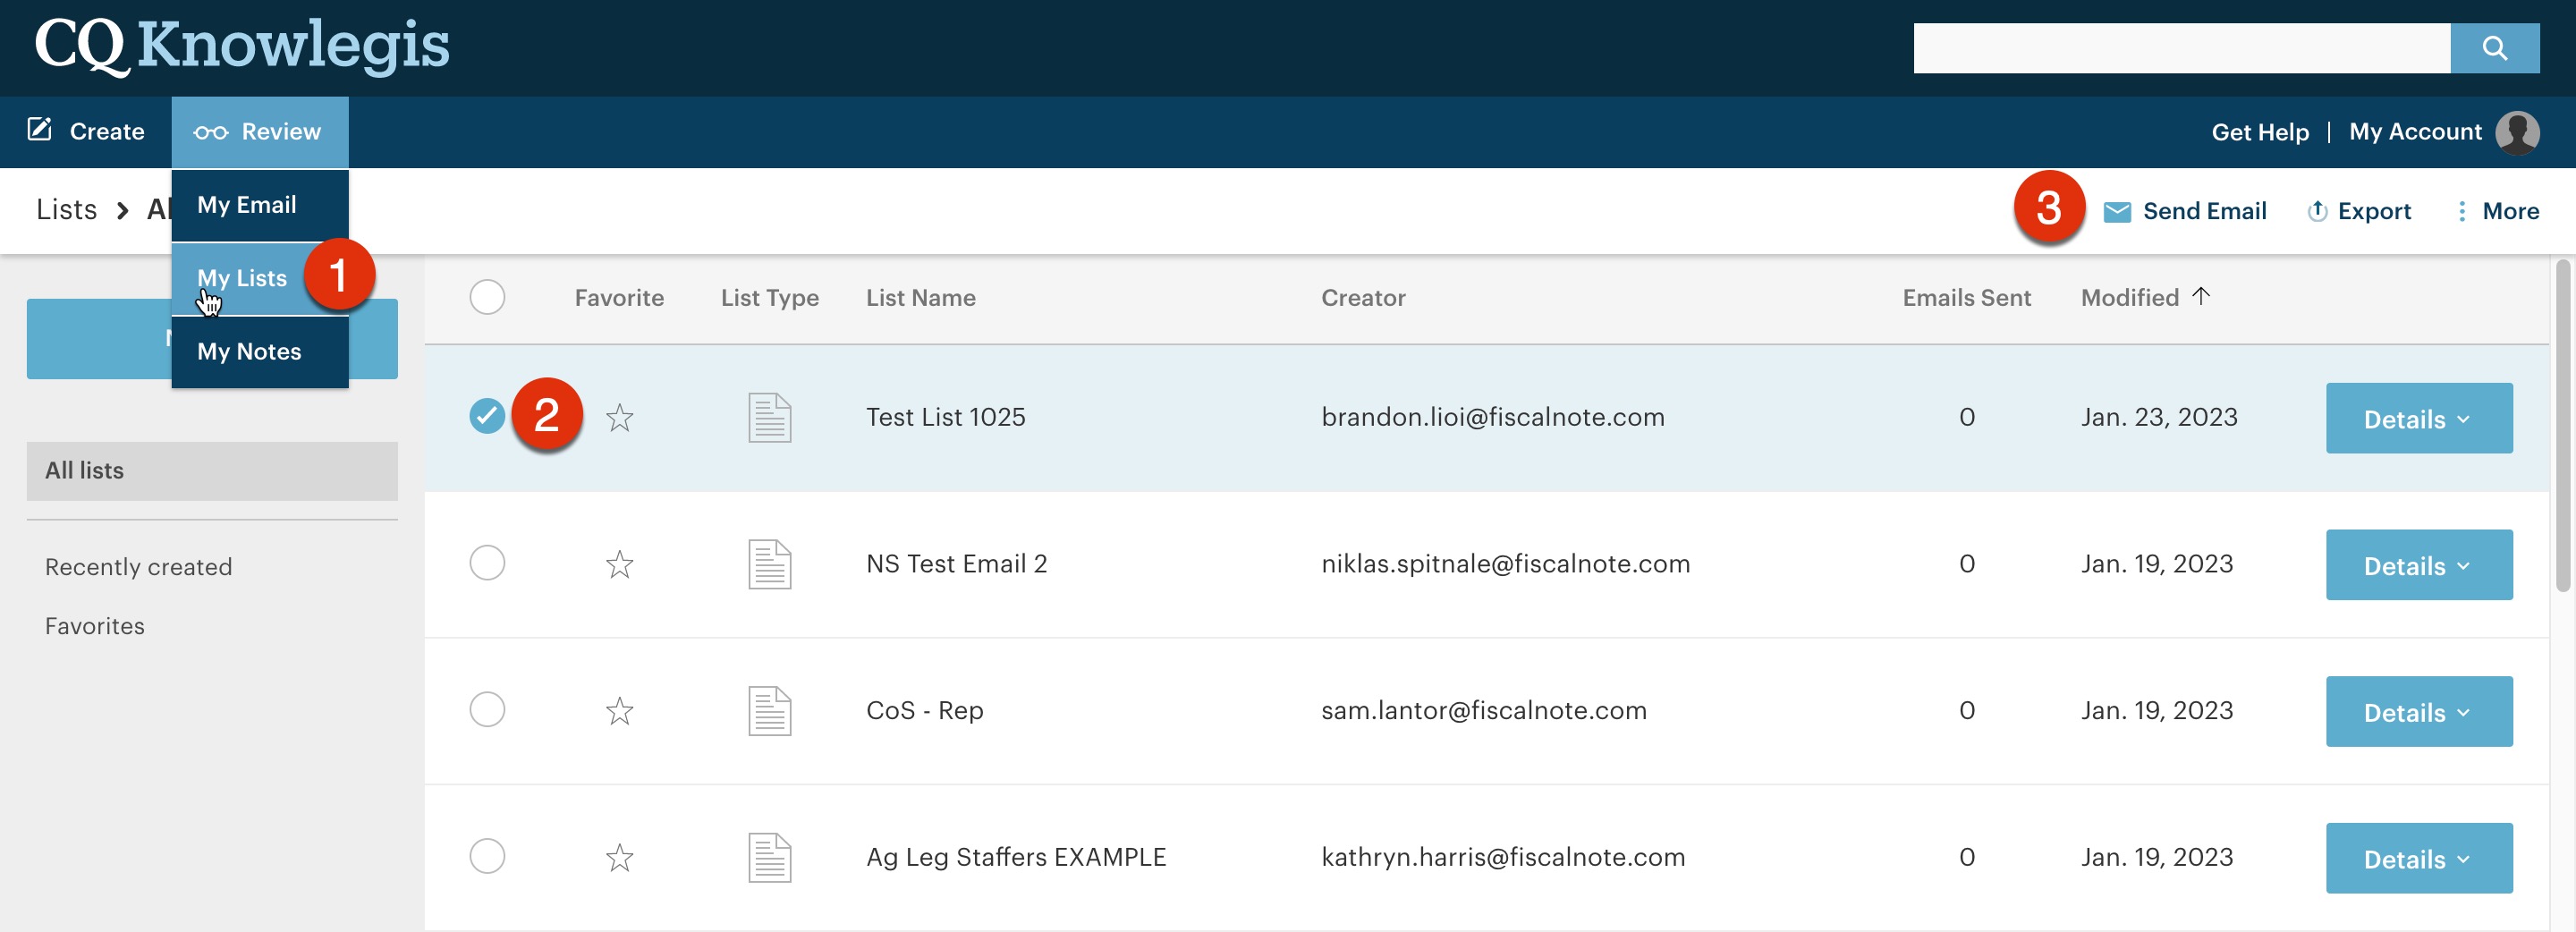Show Recently created lists
Image resolution: width=2576 pixels, height=932 pixels.
[x=138, y=567]
